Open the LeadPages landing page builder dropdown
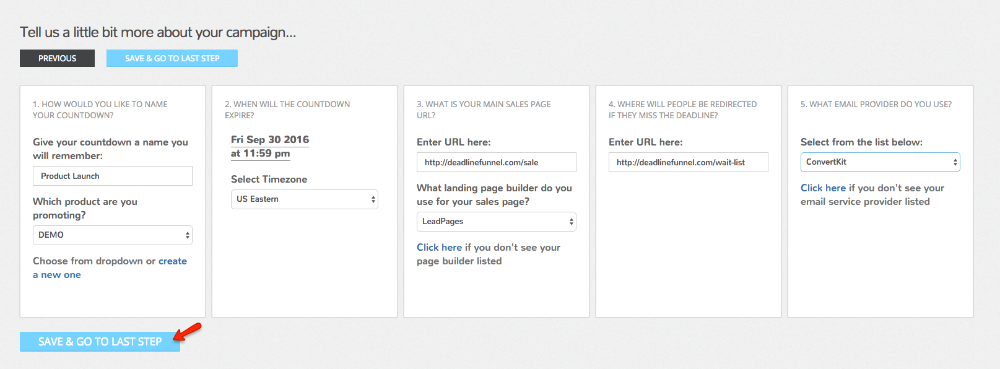Image resolution: width=1000 pixels, height=369 pixels. click(496, 222)
